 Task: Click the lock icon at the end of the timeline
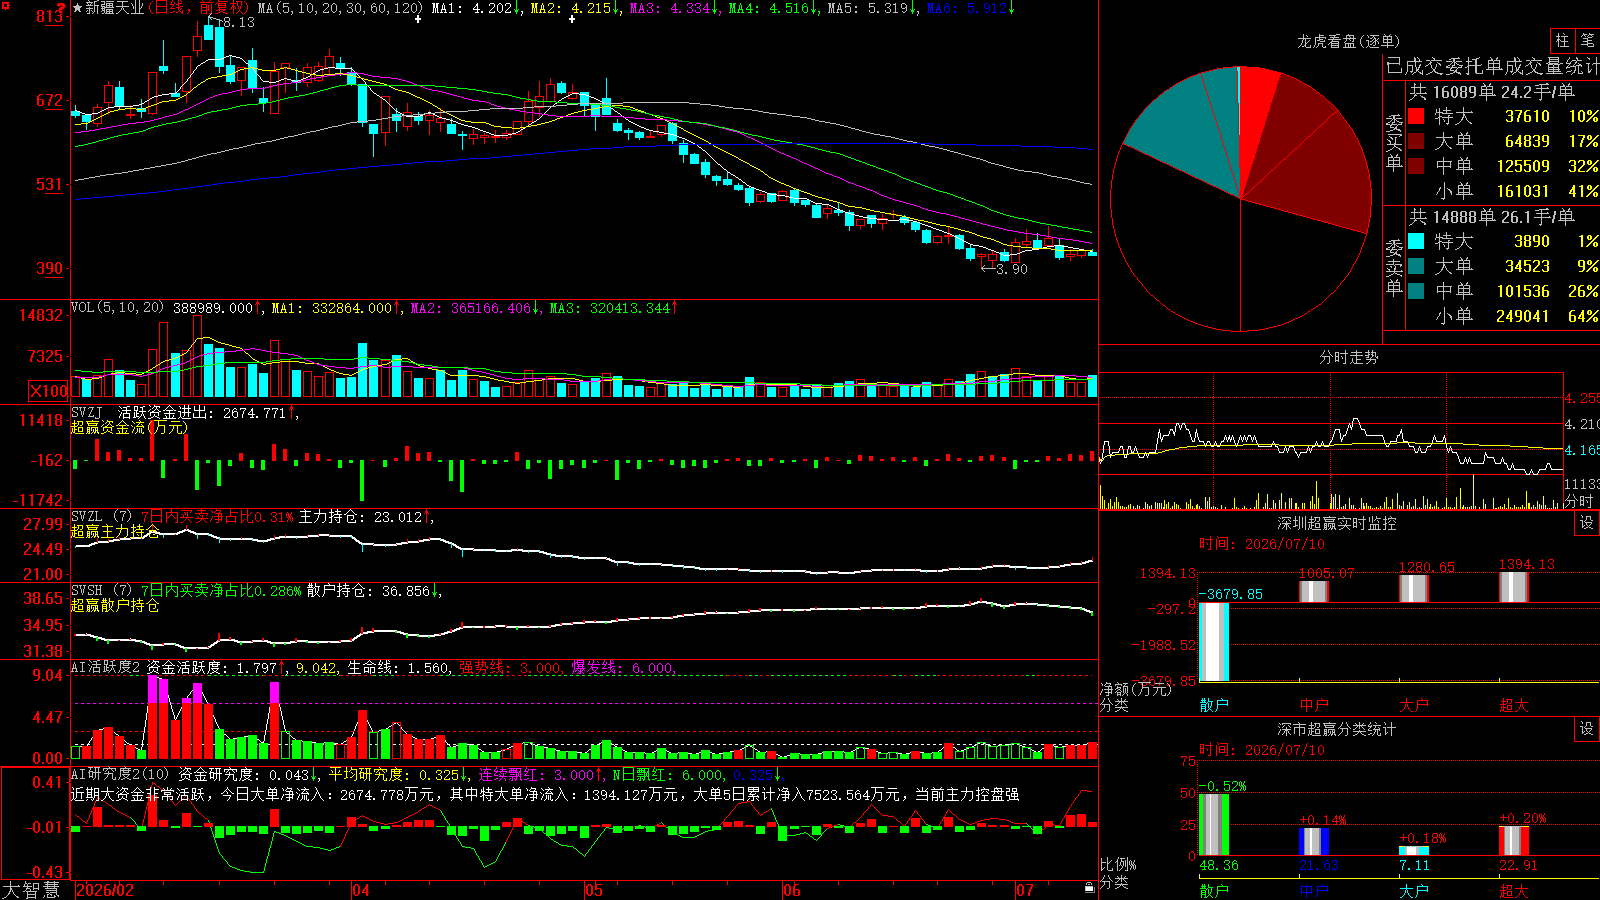tap(1089, 888)
